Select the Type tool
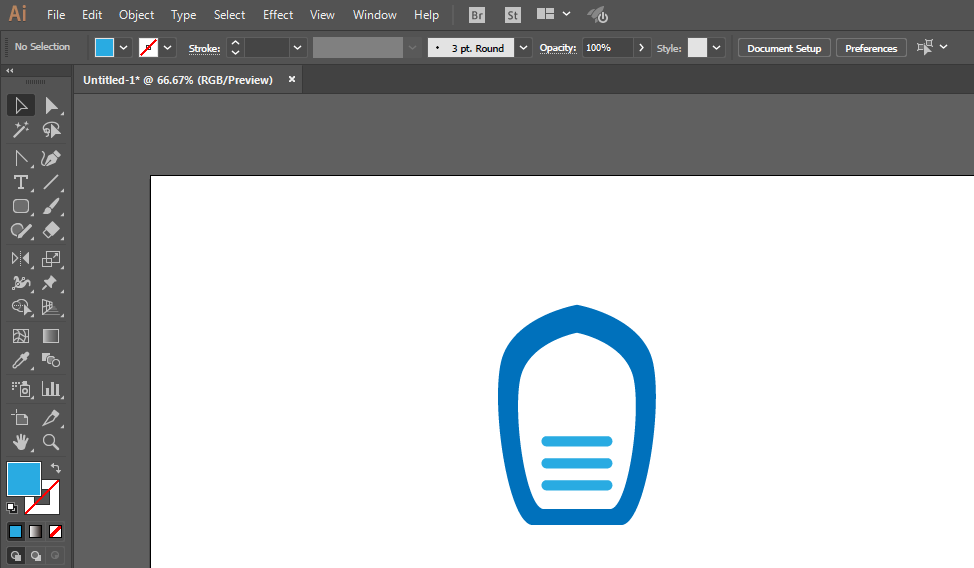 20,183
